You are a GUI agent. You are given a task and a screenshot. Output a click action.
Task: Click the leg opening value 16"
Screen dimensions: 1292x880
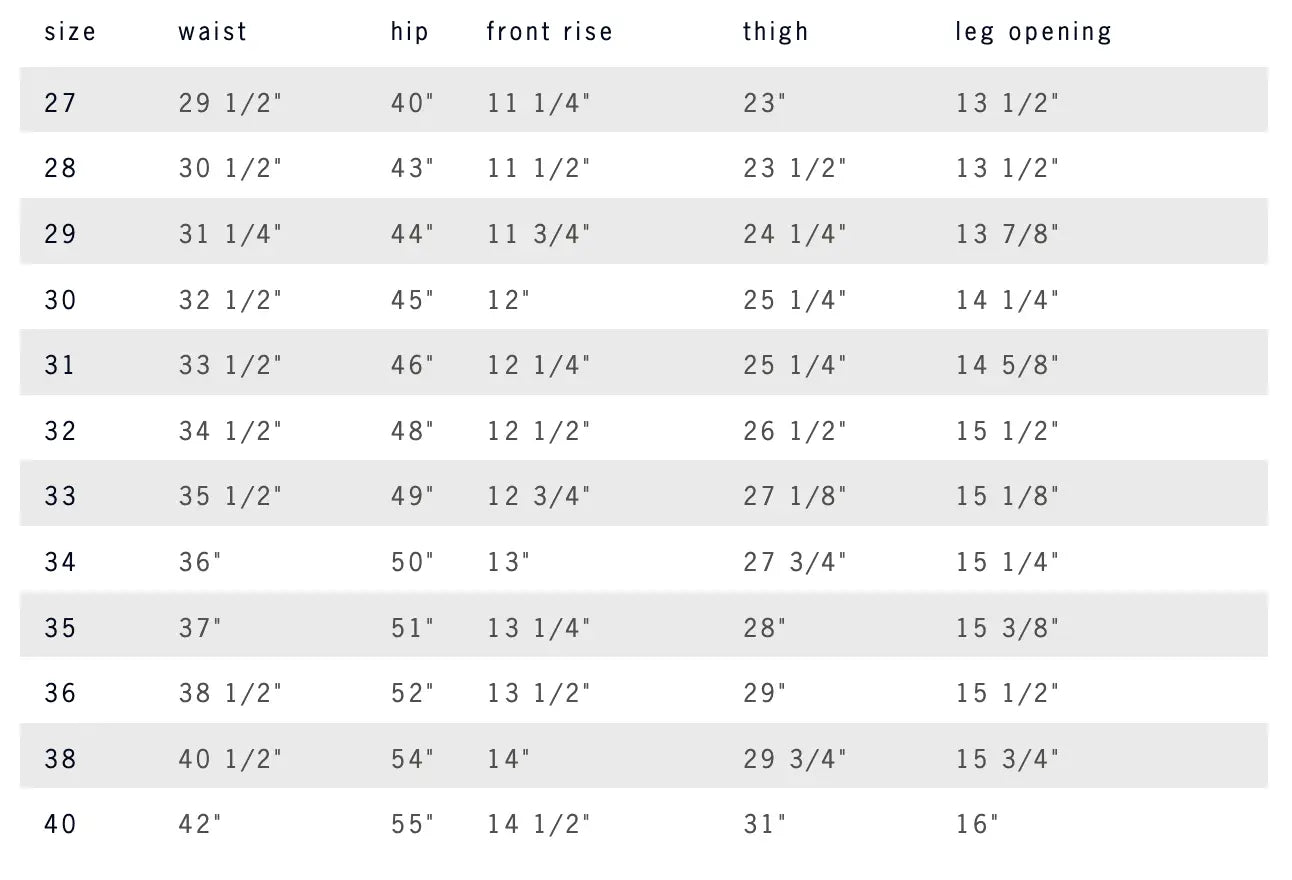[977, 824]
